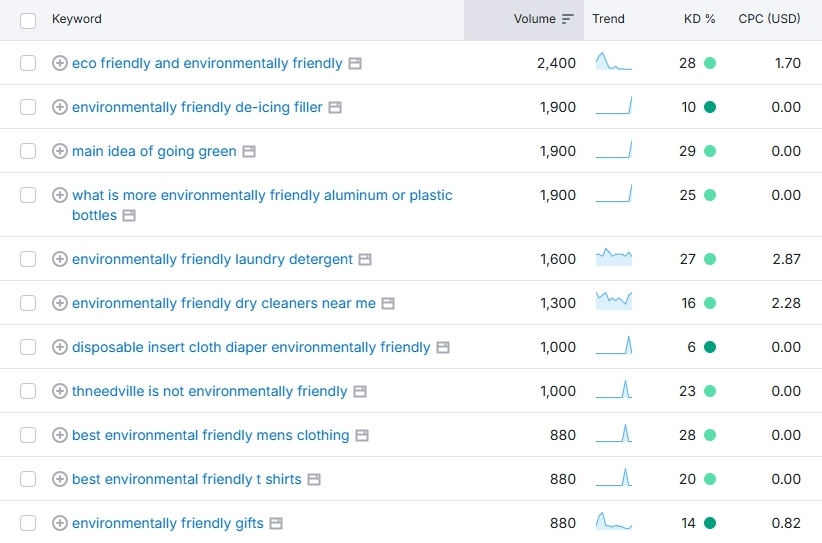The image size is (822, 543).
Task: Open SERP icon for 'environmentally friendly dry cleaners near me'
Action: 388,303
